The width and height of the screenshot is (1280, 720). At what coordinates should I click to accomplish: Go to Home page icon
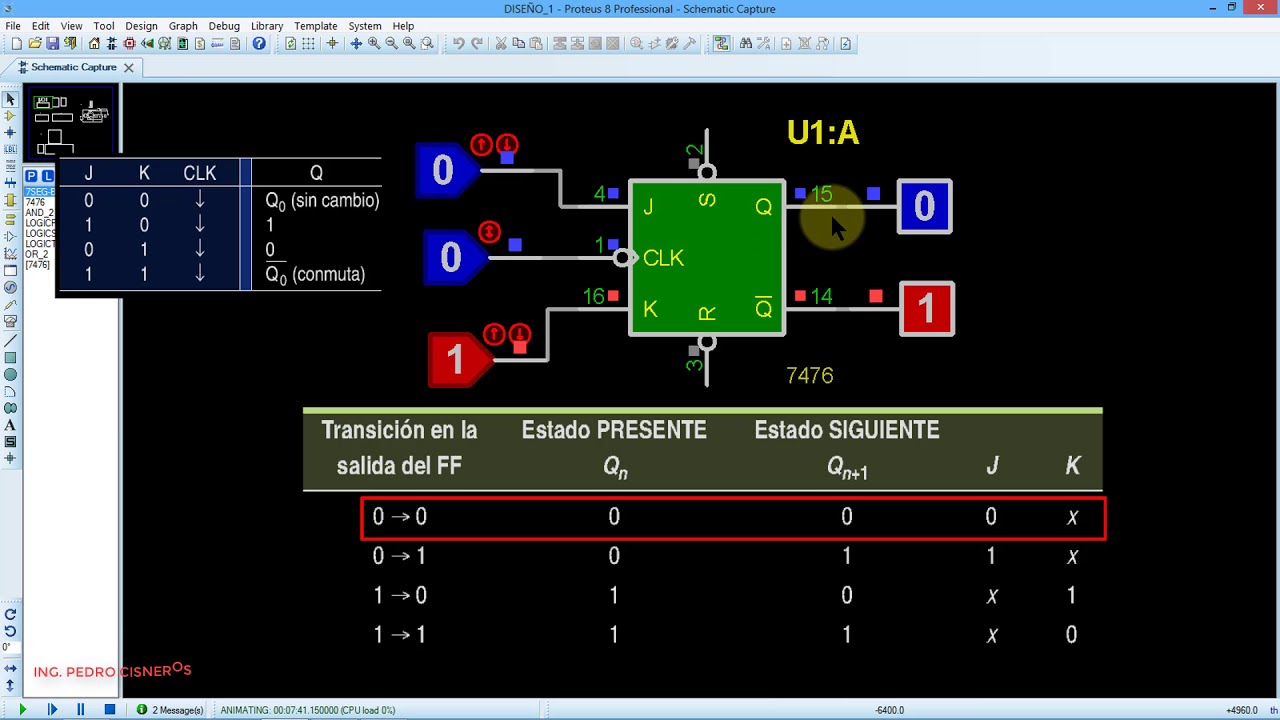tap(94, 44)
